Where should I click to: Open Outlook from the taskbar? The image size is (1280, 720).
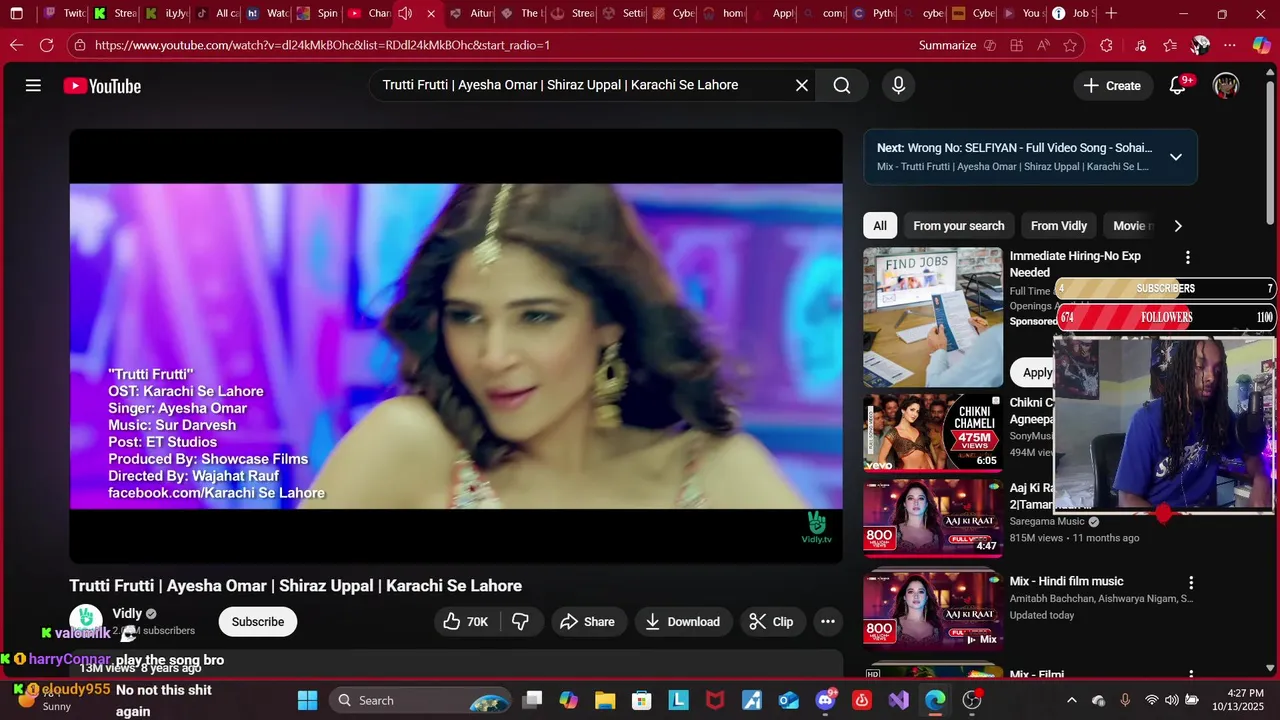coord(789,700)
